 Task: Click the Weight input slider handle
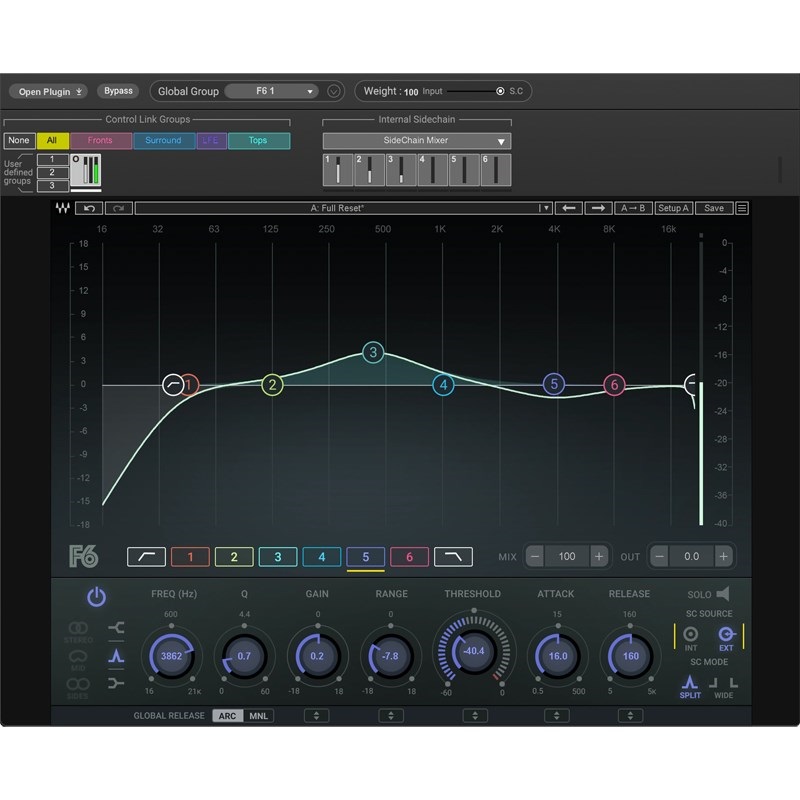coord(500,91)
